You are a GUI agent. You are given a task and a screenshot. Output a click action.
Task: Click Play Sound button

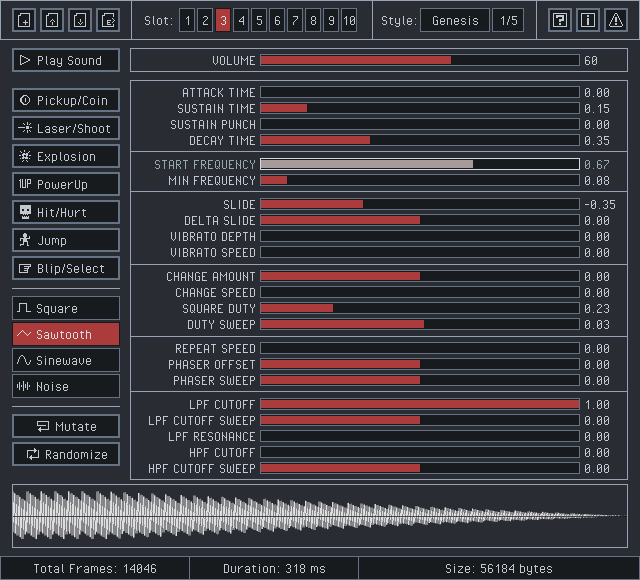(66, 60)
